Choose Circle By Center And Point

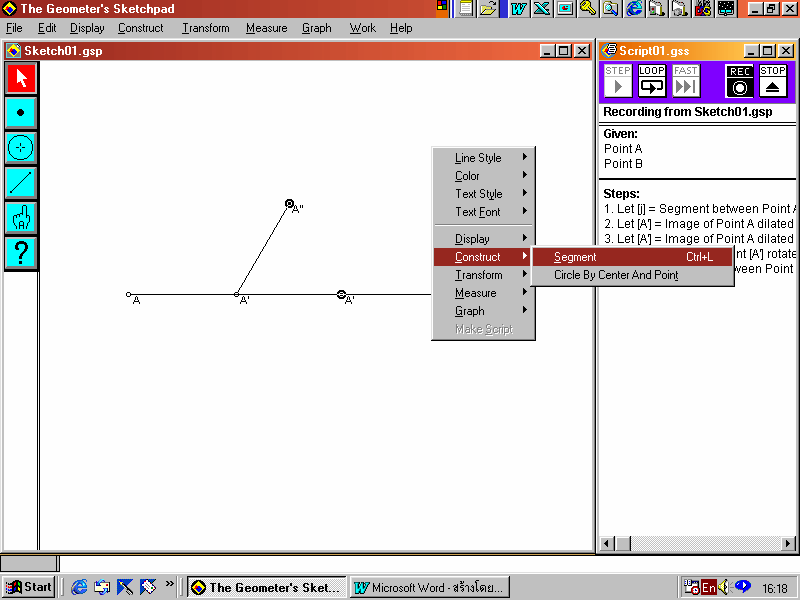click(633, 275)
